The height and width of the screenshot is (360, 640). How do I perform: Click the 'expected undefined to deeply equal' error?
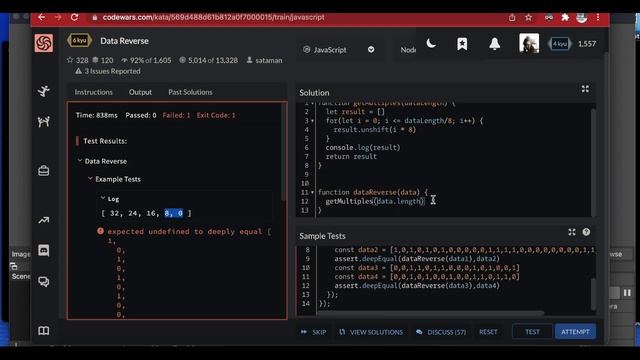(189, 231)
